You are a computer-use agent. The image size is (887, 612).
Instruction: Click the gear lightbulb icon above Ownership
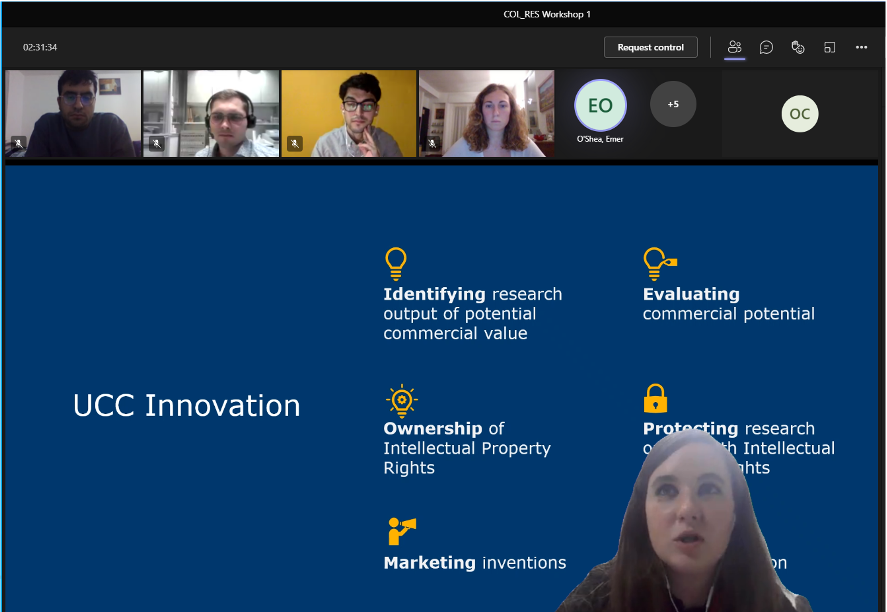(x=402, y=400)
